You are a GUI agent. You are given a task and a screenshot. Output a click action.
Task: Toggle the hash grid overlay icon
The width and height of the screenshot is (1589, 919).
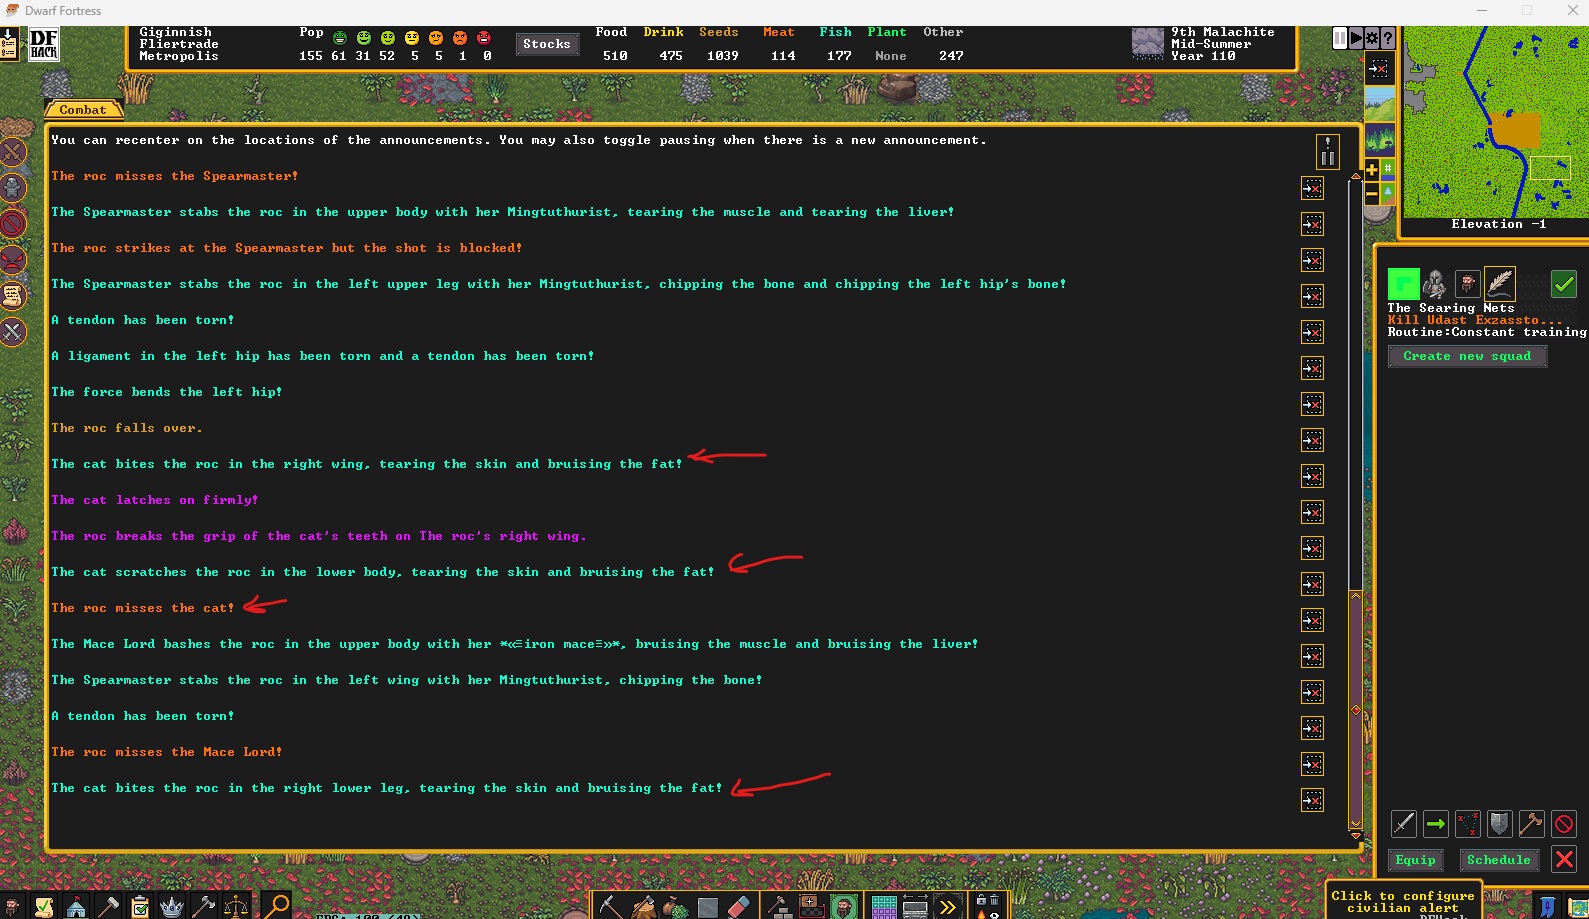coord(1388,169)
